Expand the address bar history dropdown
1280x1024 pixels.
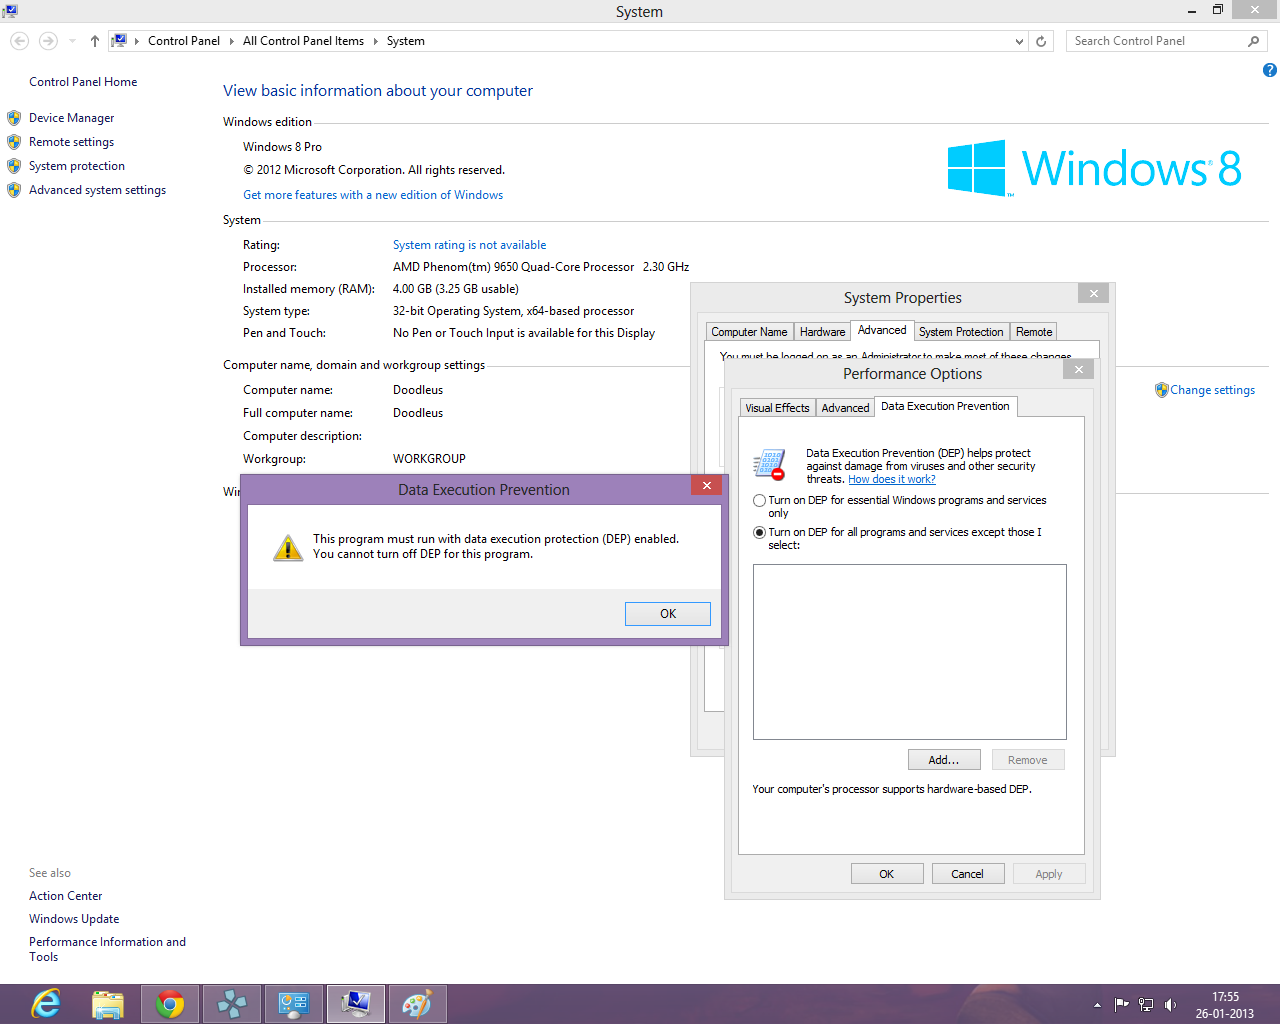(1019, 41)
